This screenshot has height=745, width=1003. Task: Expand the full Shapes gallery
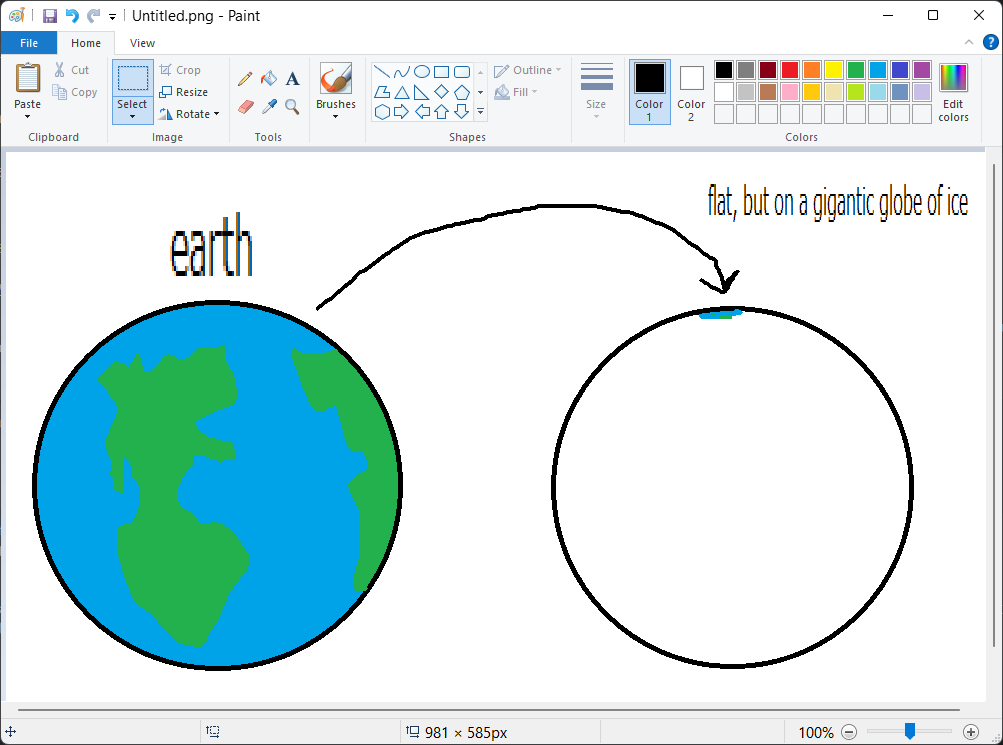480,112
